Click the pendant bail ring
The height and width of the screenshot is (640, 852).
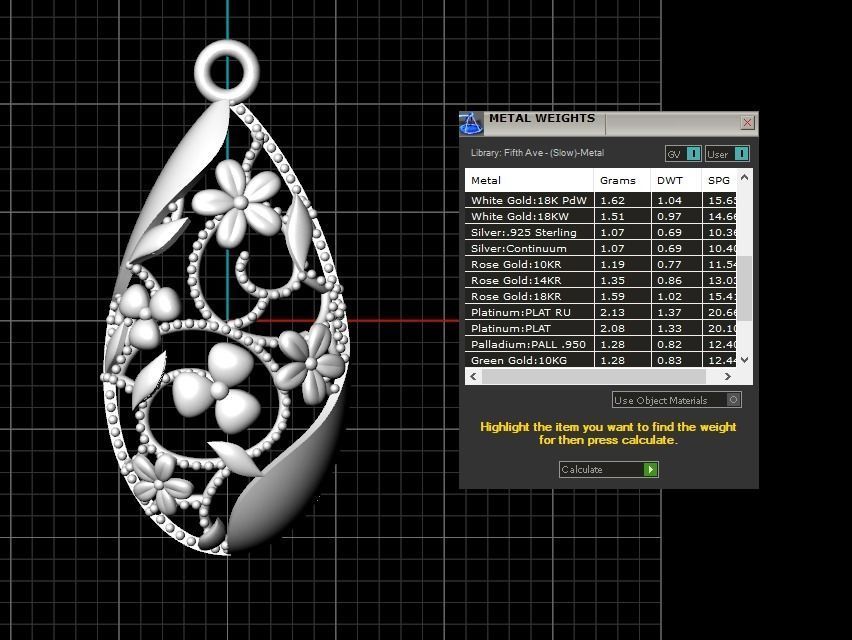tap(227, 70)
